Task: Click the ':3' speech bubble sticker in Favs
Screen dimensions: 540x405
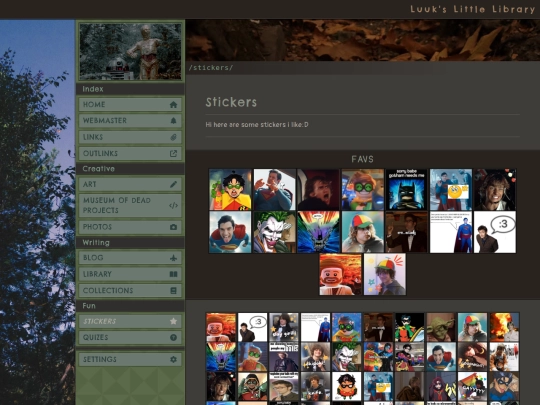Action: (x=495, y=232)
